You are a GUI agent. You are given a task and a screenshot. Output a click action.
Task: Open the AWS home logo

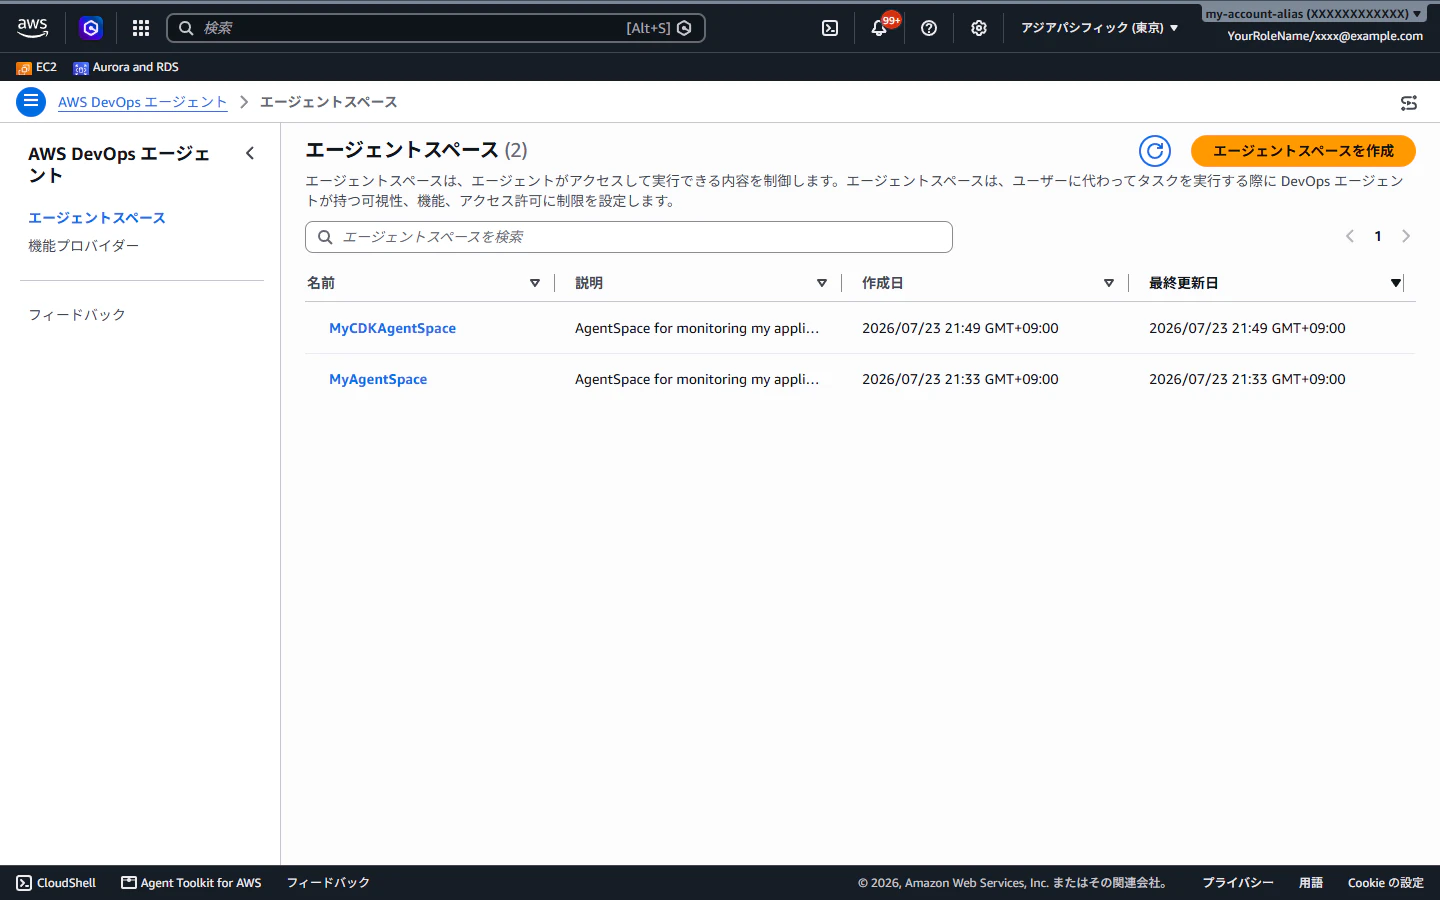pyautogui.click(x=32, y=28)
